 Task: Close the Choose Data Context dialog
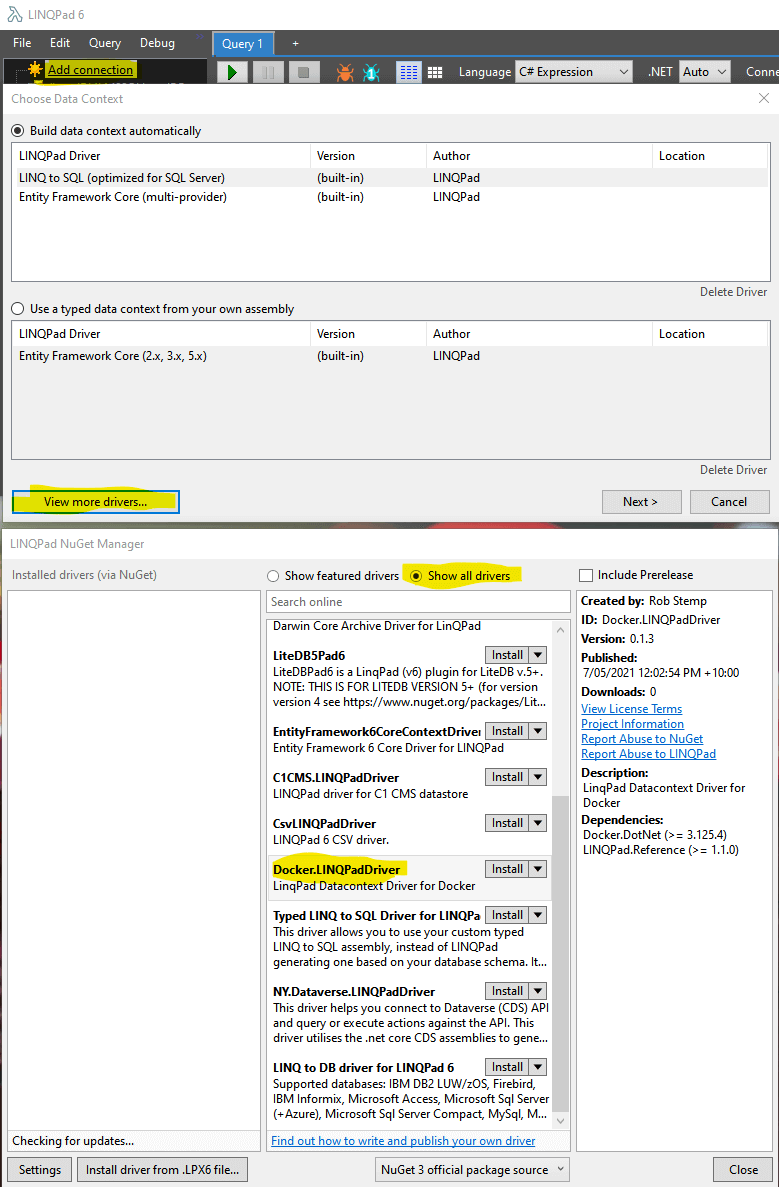[764, 98]
